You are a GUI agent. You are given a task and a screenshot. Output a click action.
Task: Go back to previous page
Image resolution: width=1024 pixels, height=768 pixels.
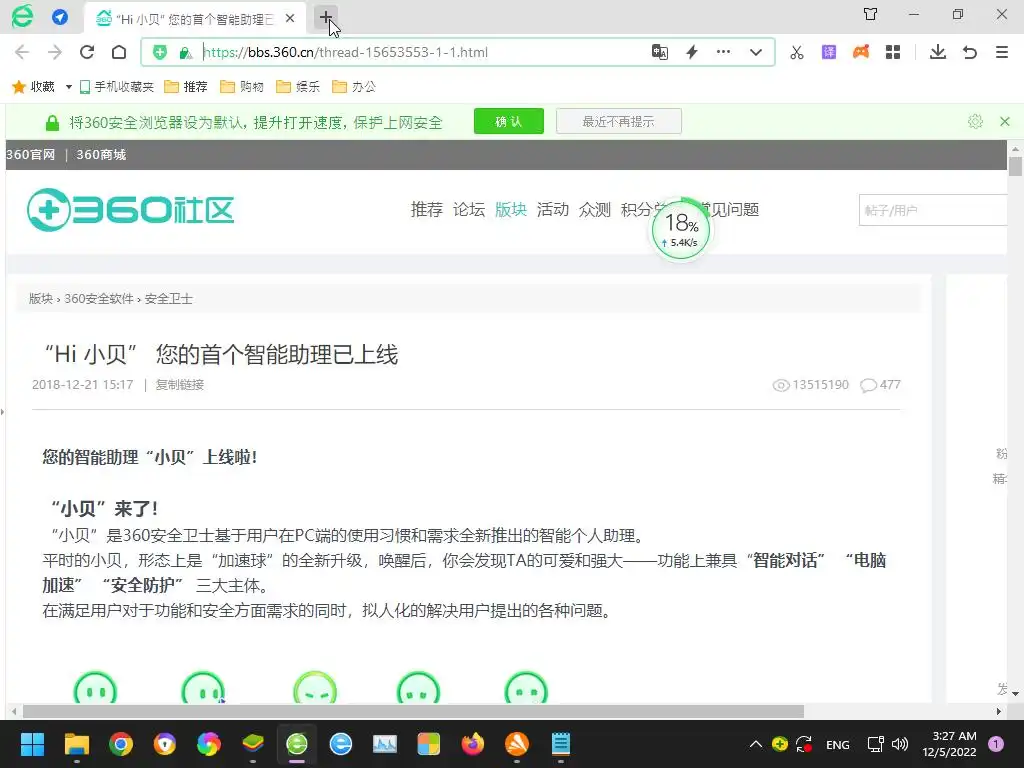22,52
